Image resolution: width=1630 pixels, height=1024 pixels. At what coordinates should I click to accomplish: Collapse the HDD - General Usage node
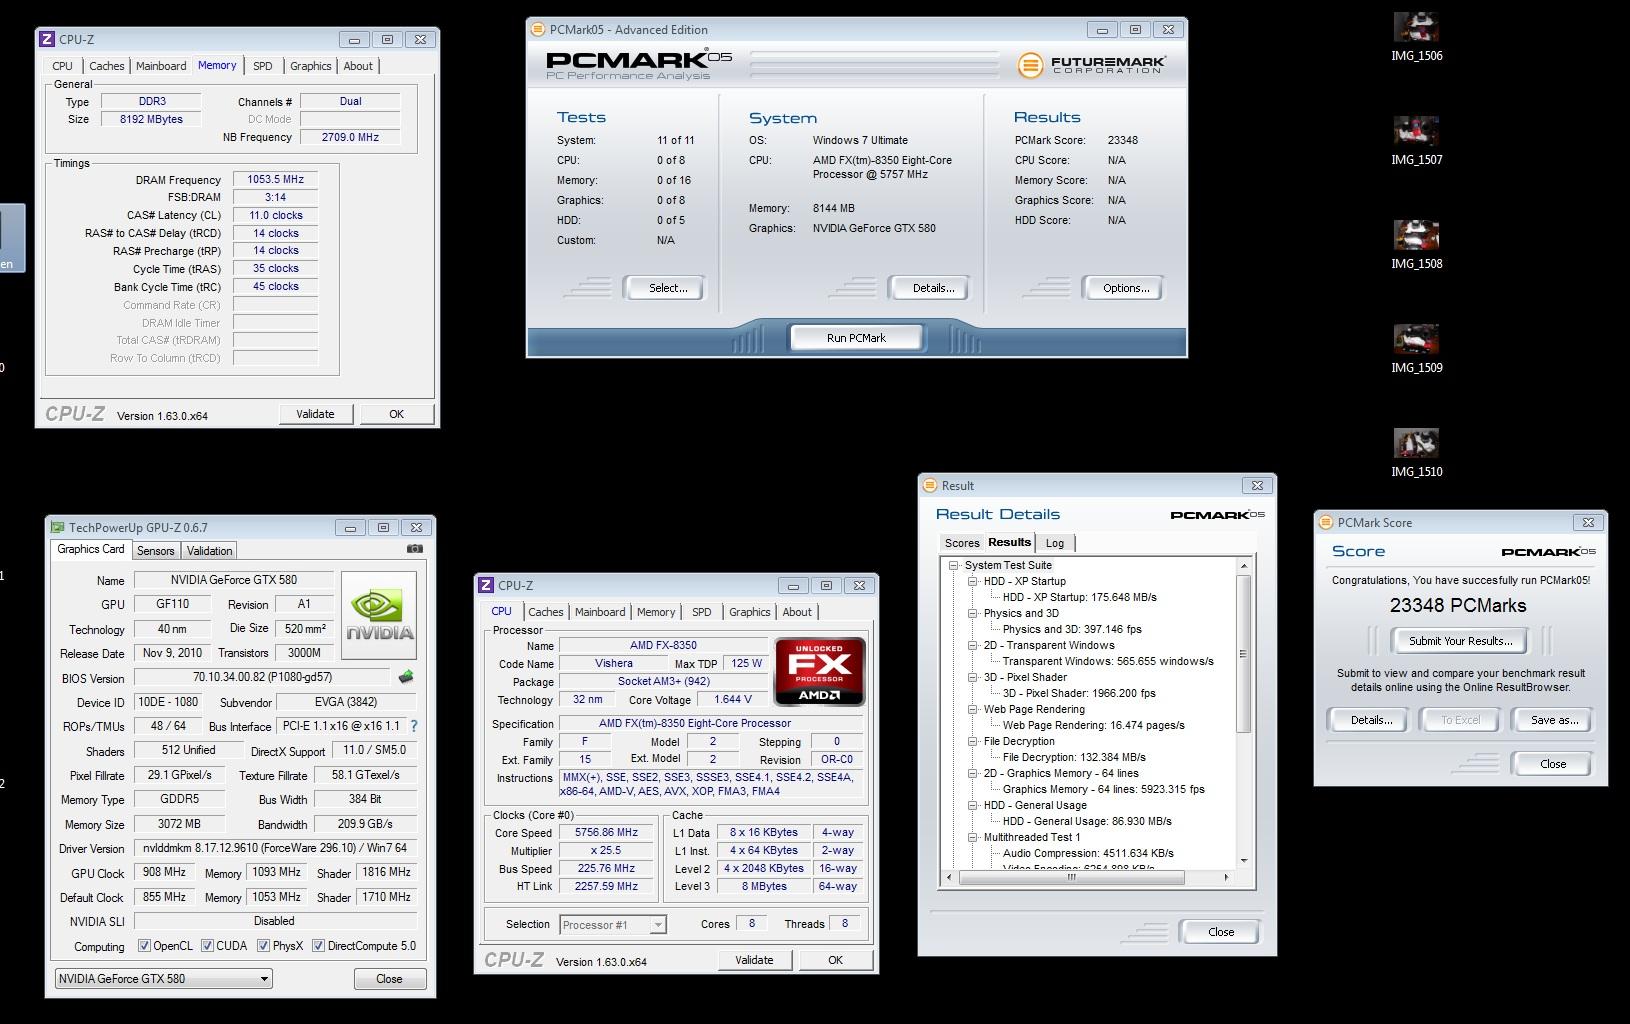[972, 805]
